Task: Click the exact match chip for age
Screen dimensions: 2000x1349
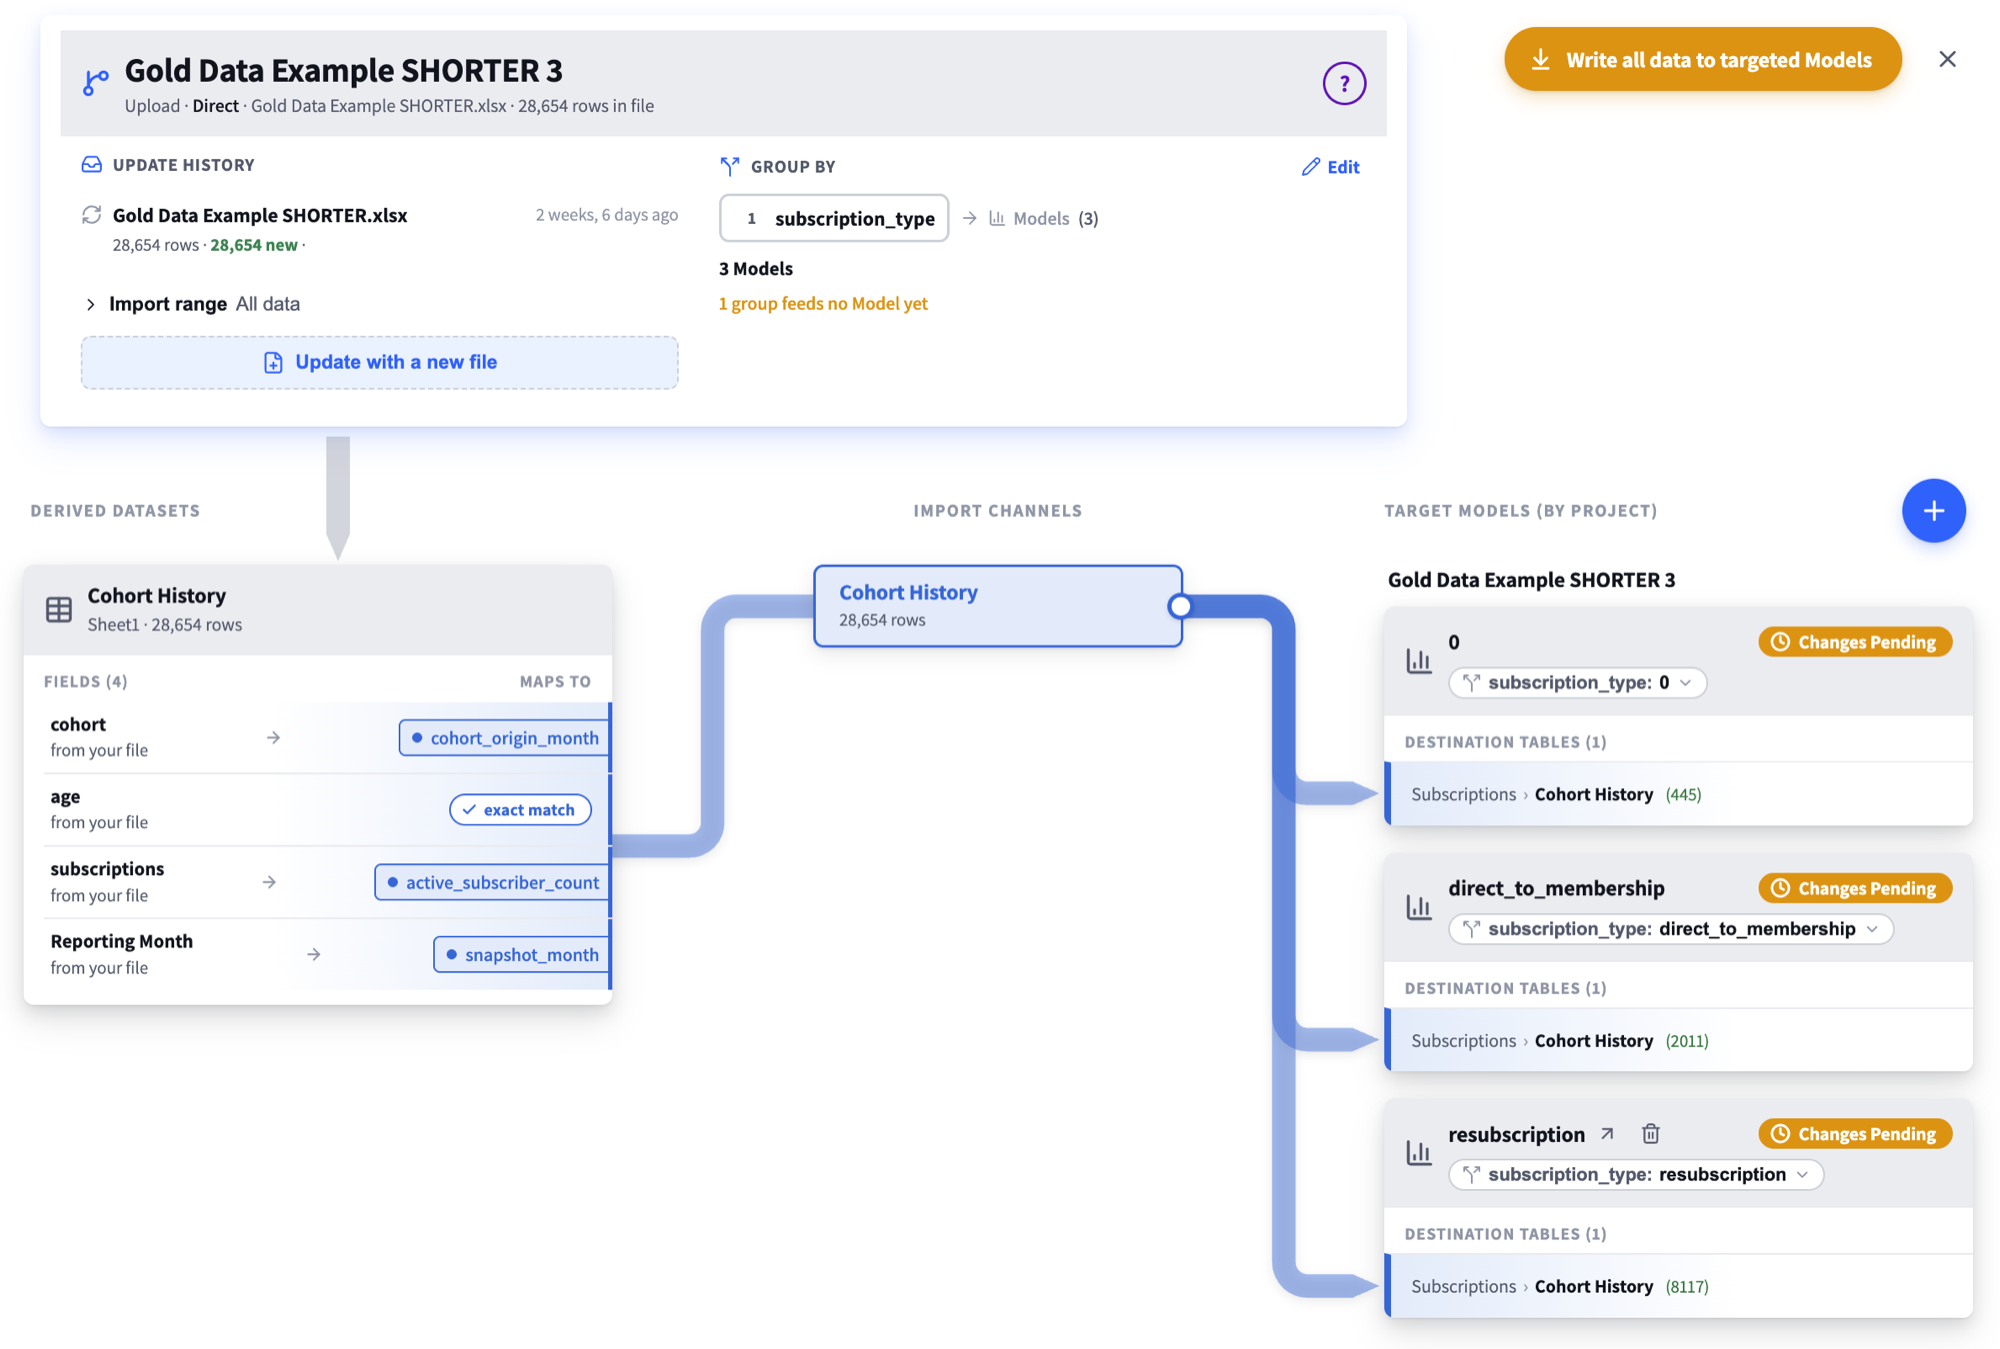Action: click(520, 810)
